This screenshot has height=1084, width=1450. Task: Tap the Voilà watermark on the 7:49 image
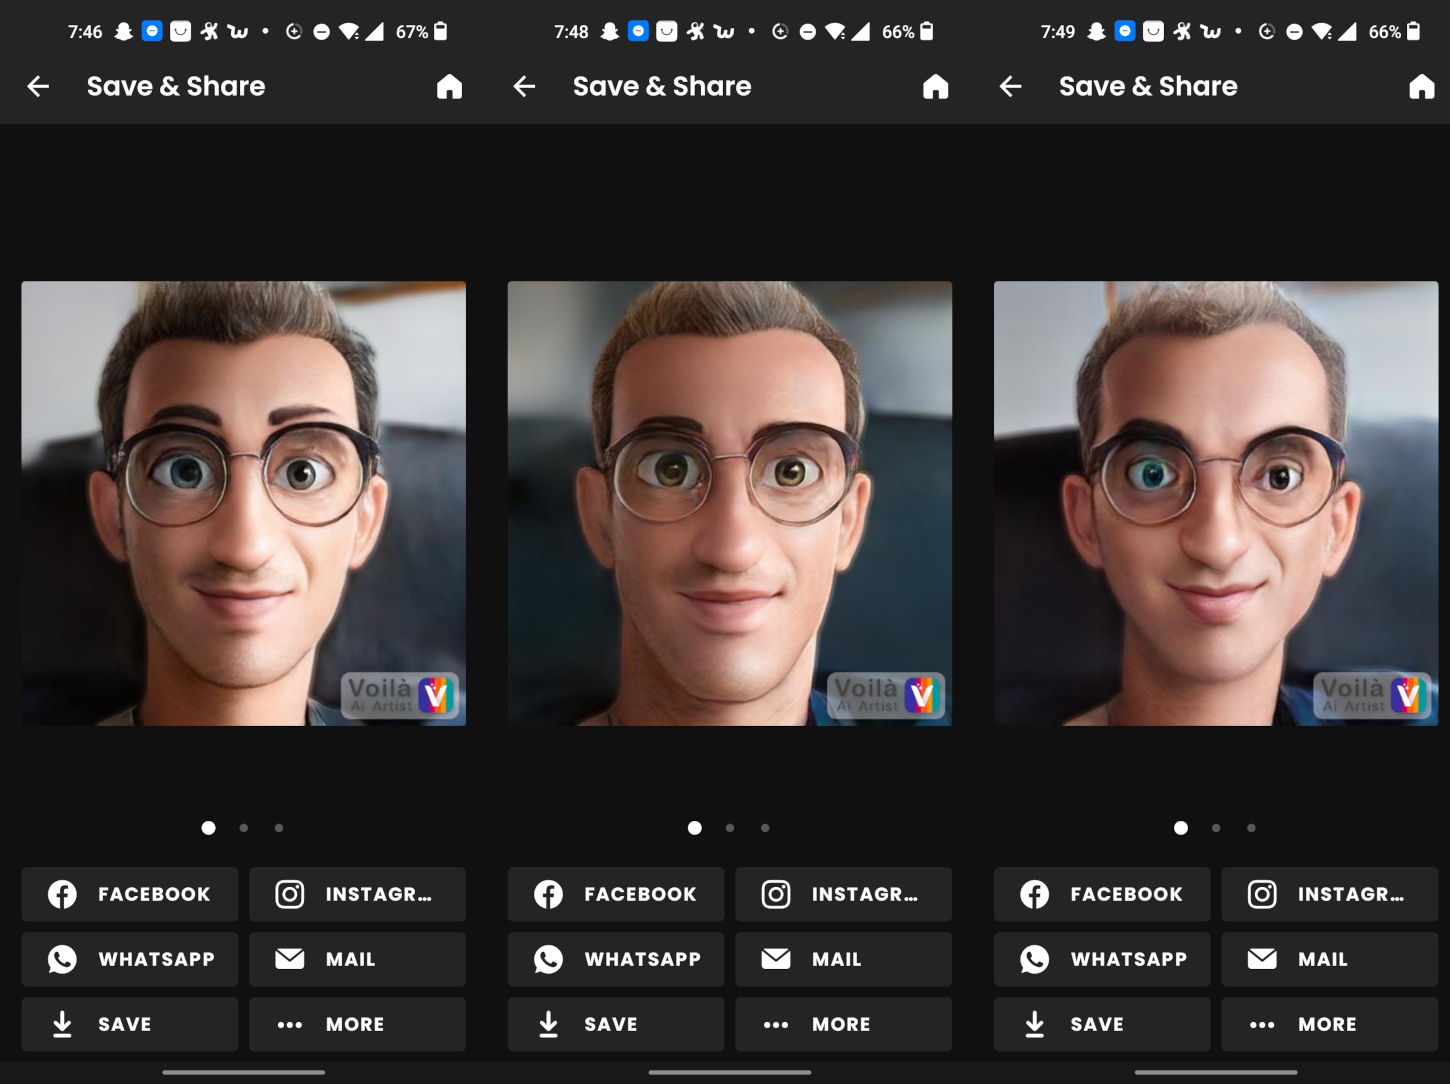coord(1372,695)
